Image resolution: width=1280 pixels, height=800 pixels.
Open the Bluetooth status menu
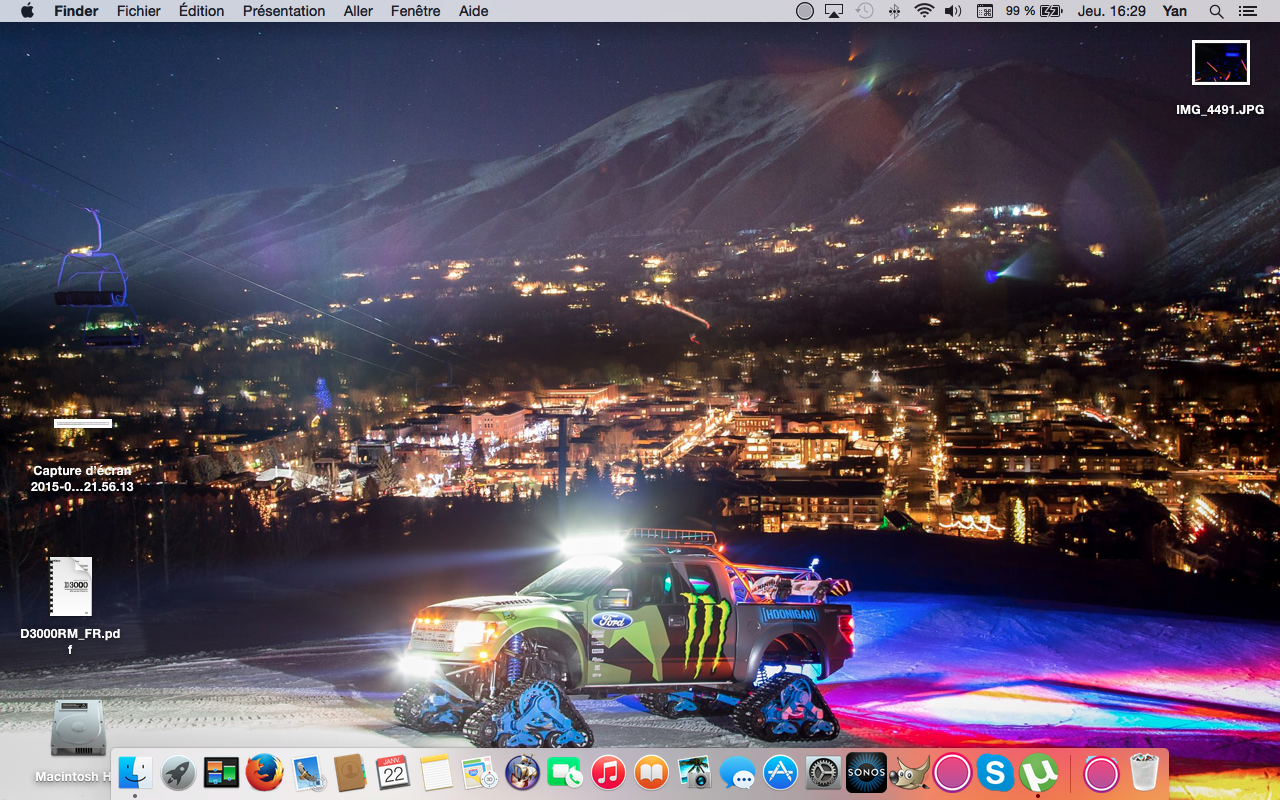[894, 11]
